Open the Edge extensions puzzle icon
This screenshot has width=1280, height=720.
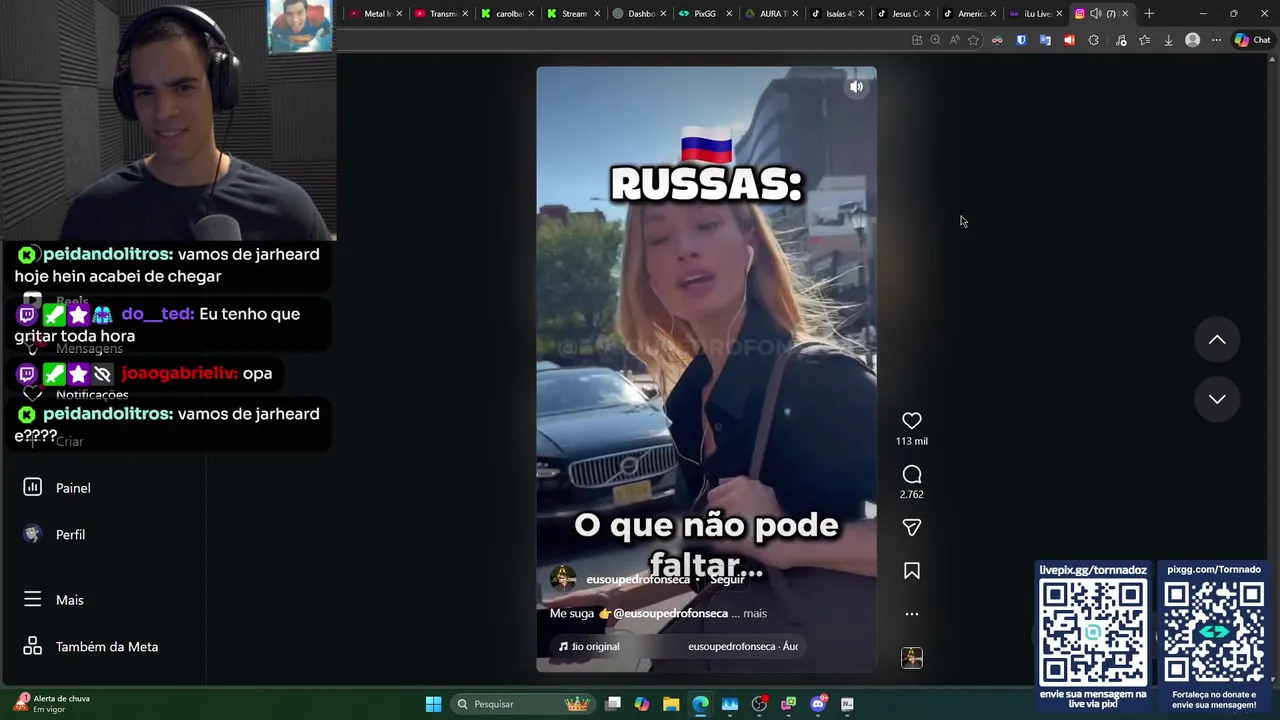coord(1093,40)
